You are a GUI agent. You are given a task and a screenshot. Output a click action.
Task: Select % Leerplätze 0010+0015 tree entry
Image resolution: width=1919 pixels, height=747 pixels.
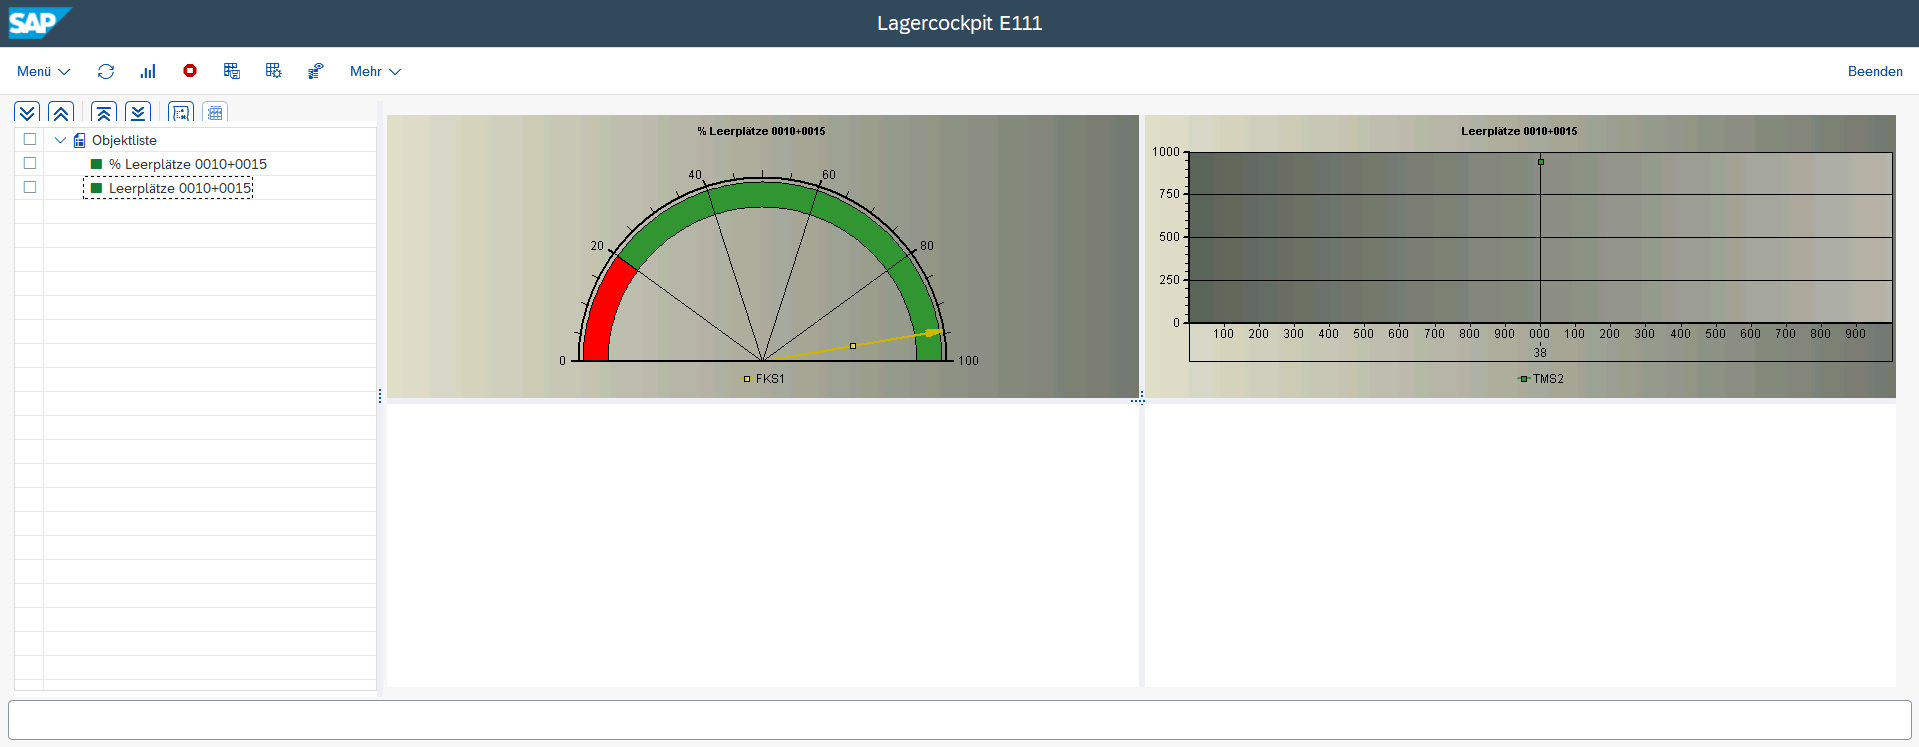[x=188, y=164]
